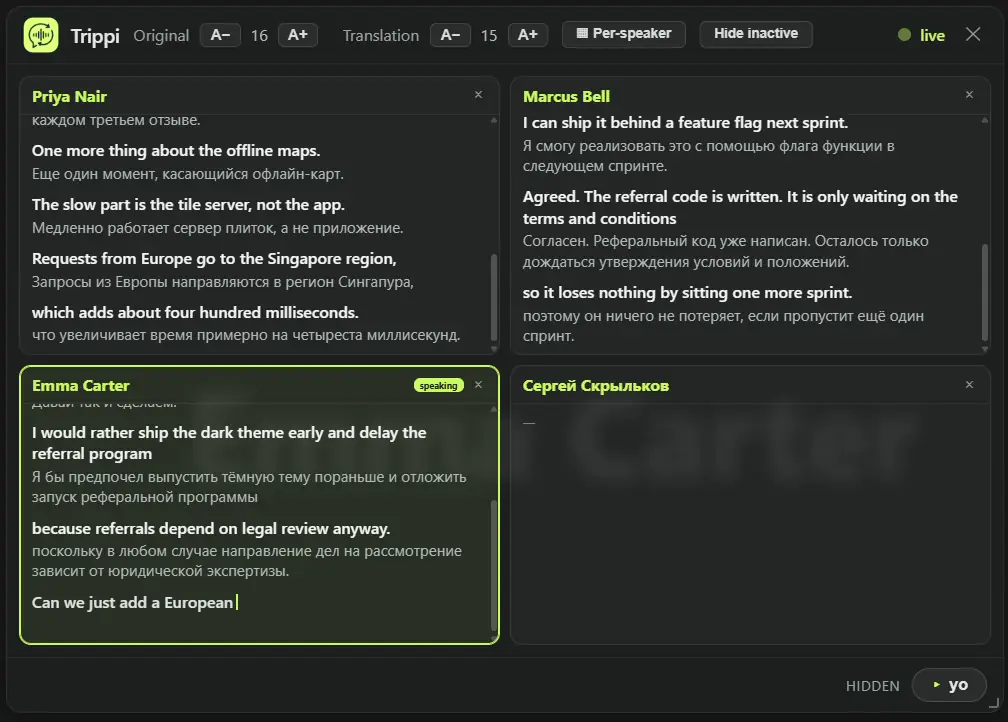Click the scrollbar in Marcus Bell's panel
Screen dimensions: 1008x722
985,291
